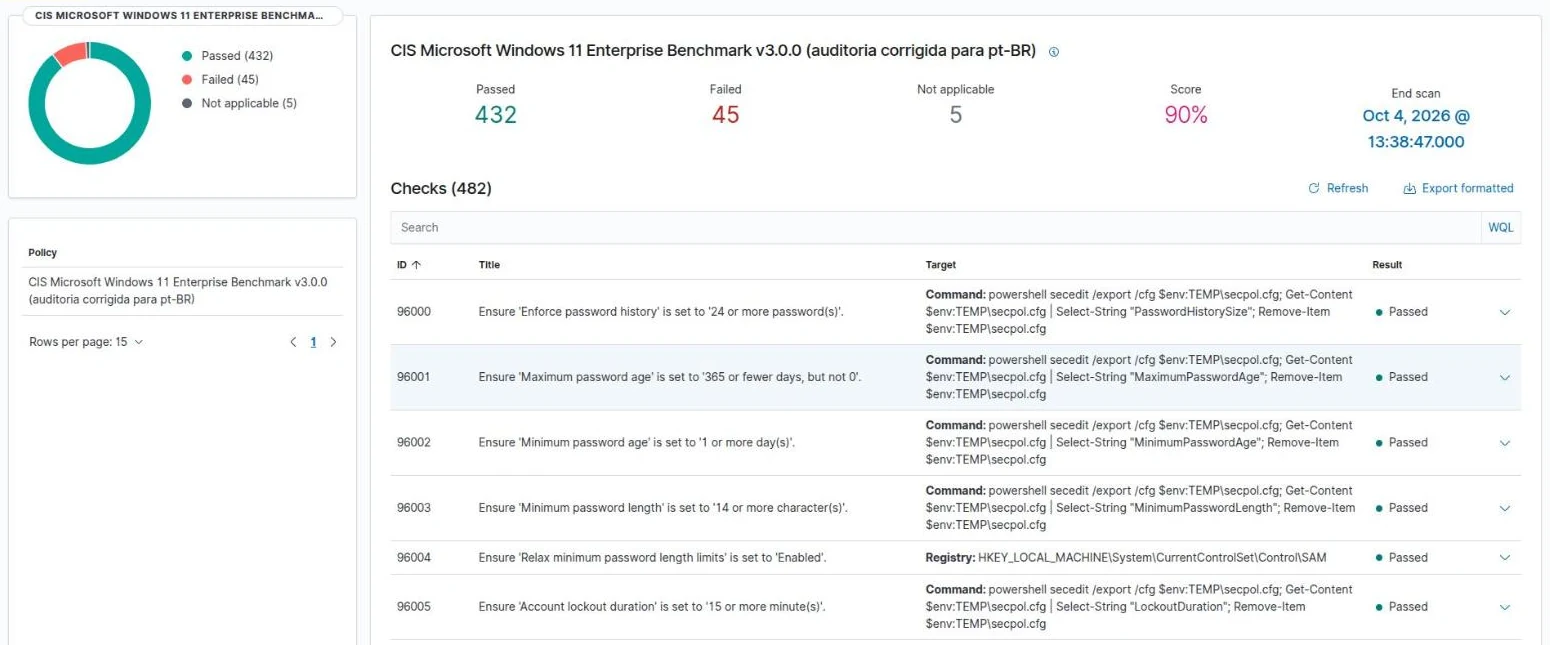This screenshot has width=1550, height=645.
Task: Click the CIS Microsoft Windows 11 panel title
Action: tap(179, 17)
